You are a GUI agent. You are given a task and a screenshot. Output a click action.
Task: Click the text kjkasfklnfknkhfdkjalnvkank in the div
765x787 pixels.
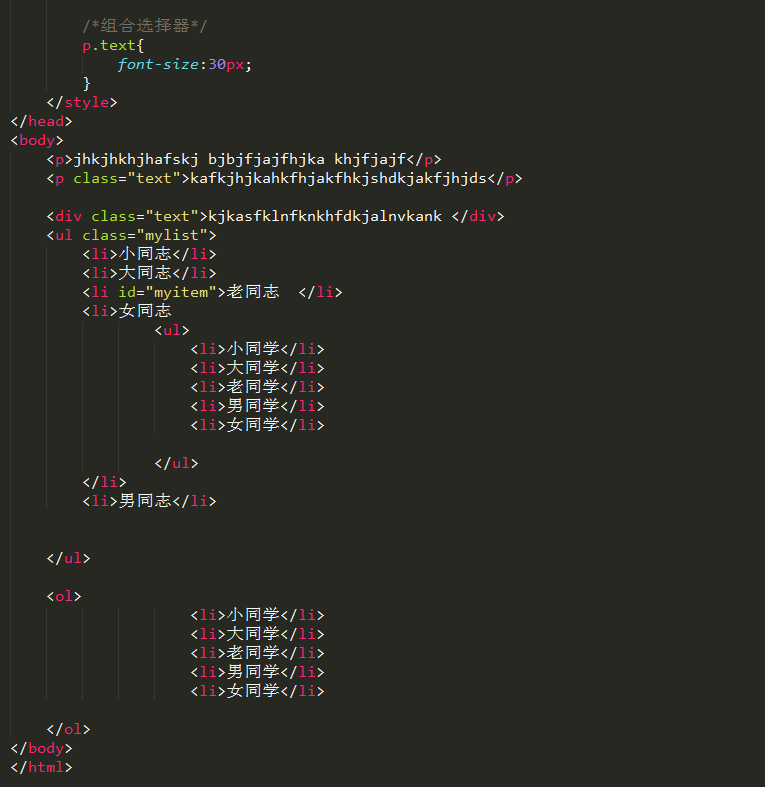325,216
